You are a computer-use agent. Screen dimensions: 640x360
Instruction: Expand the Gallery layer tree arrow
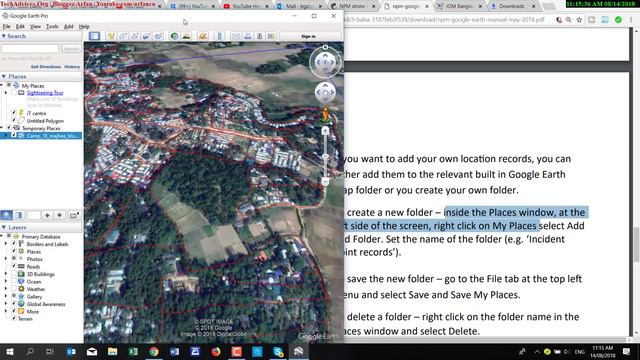coord(6,296)
